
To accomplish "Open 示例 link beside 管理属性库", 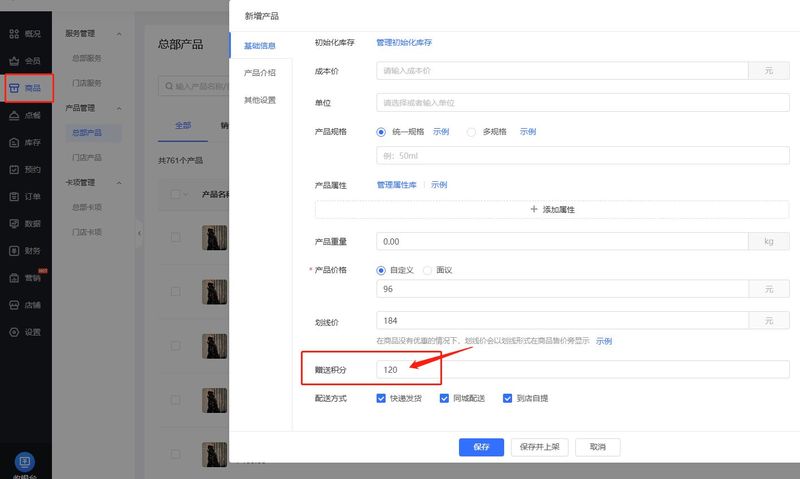I will pos(439,185).
